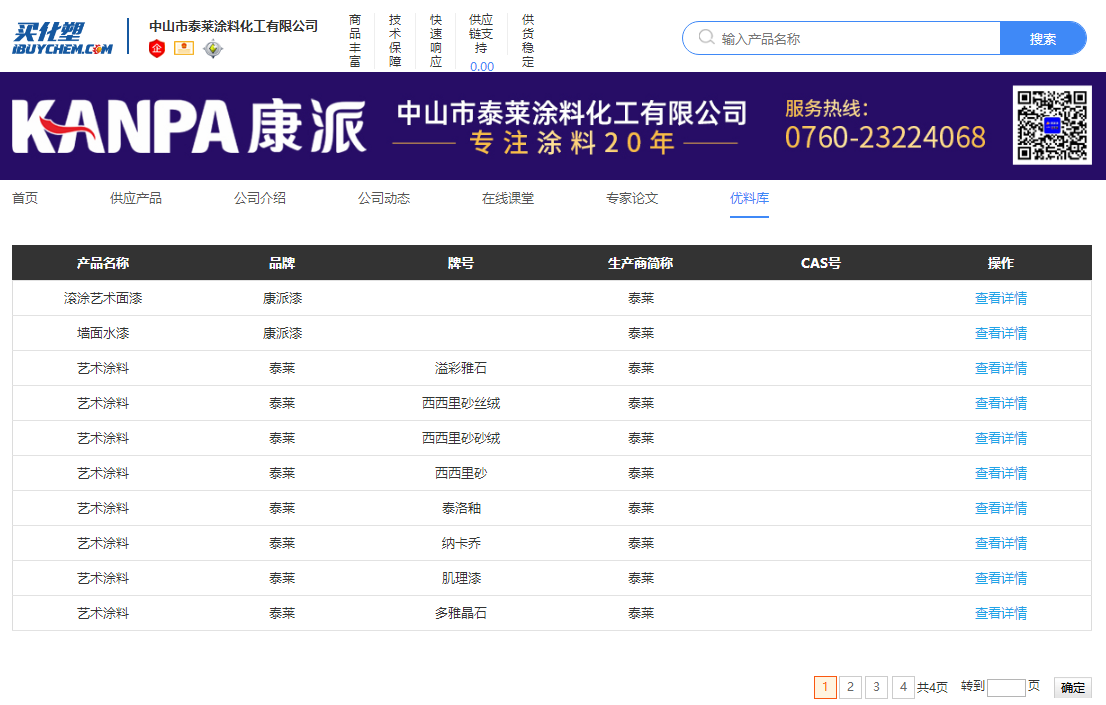Image resolution: width=1106 pixels, height=705 pixels.
Task: View details for 纳卡乔 row
Action: click(1000, 543)
